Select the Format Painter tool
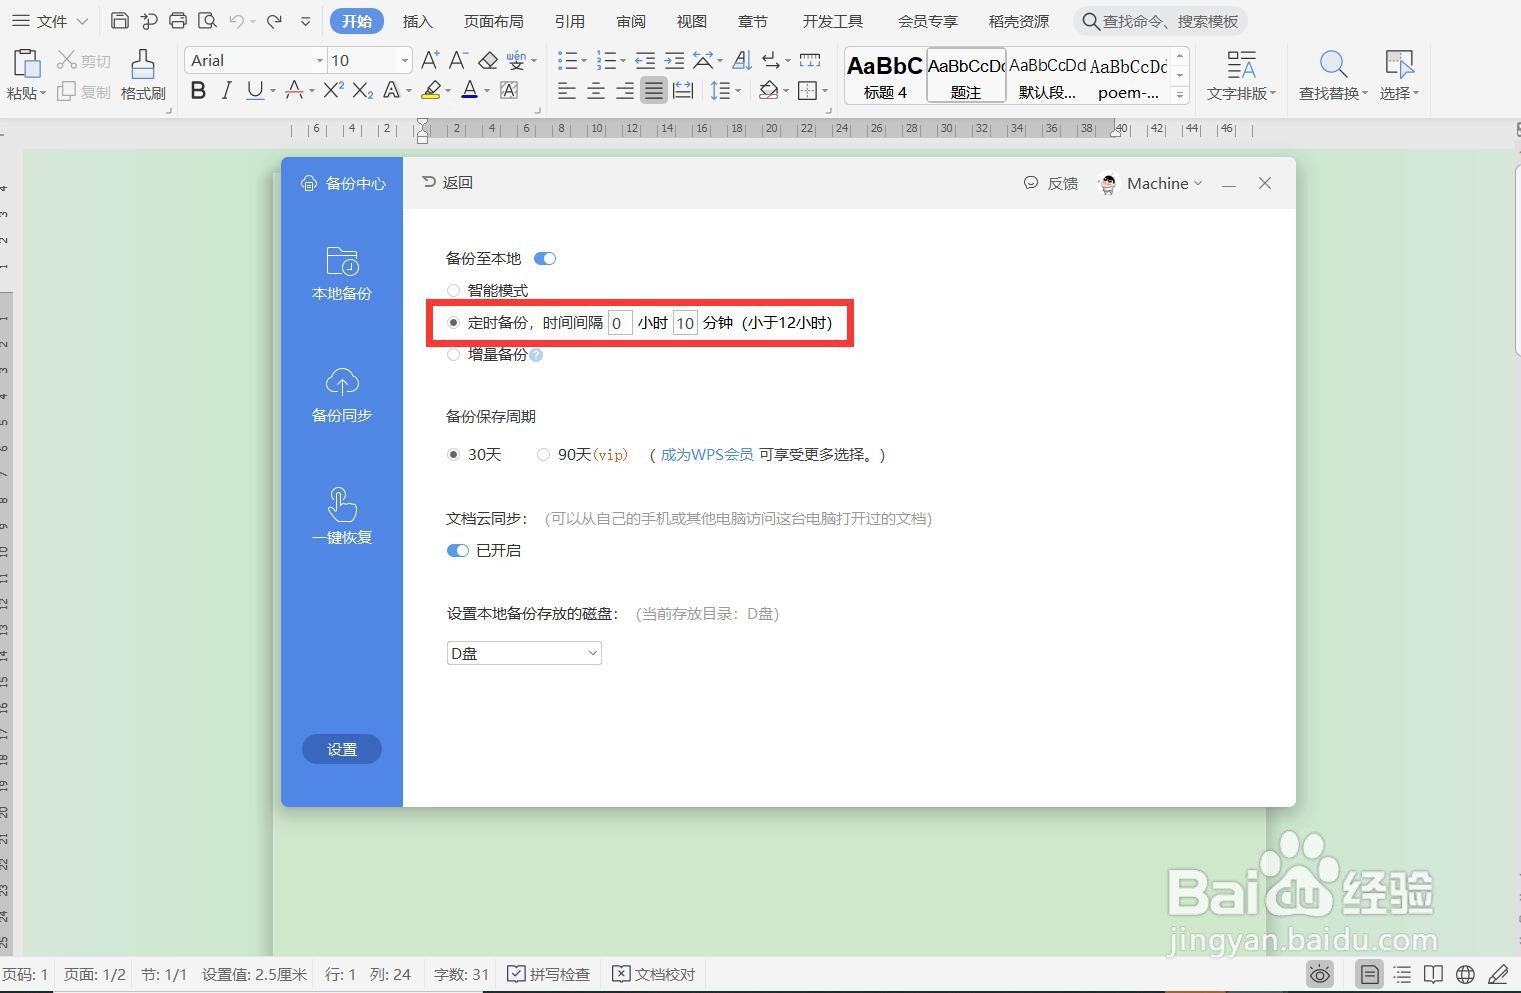1521x993 pixels. click(x=142, y=75)
